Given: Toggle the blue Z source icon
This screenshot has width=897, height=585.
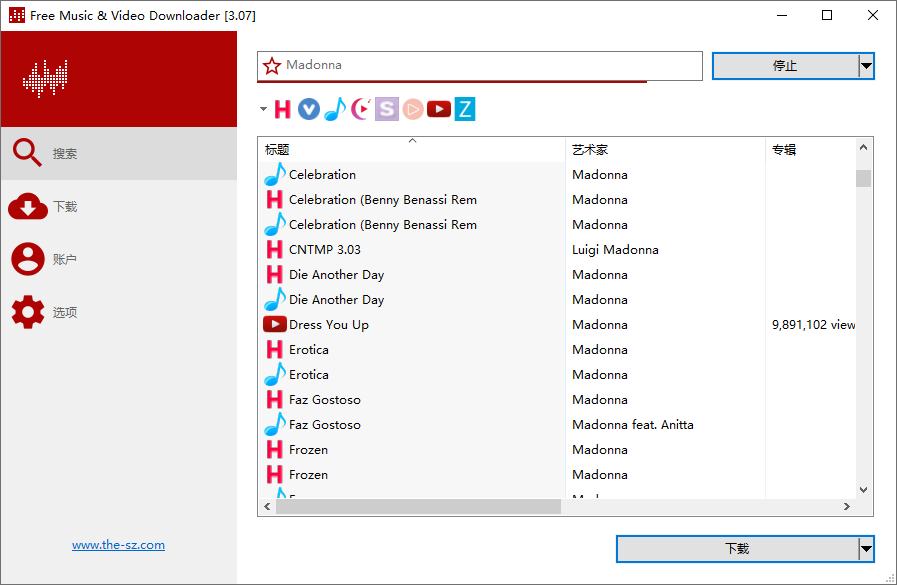Looking at the screenshot, I should [x=465, y=109].
